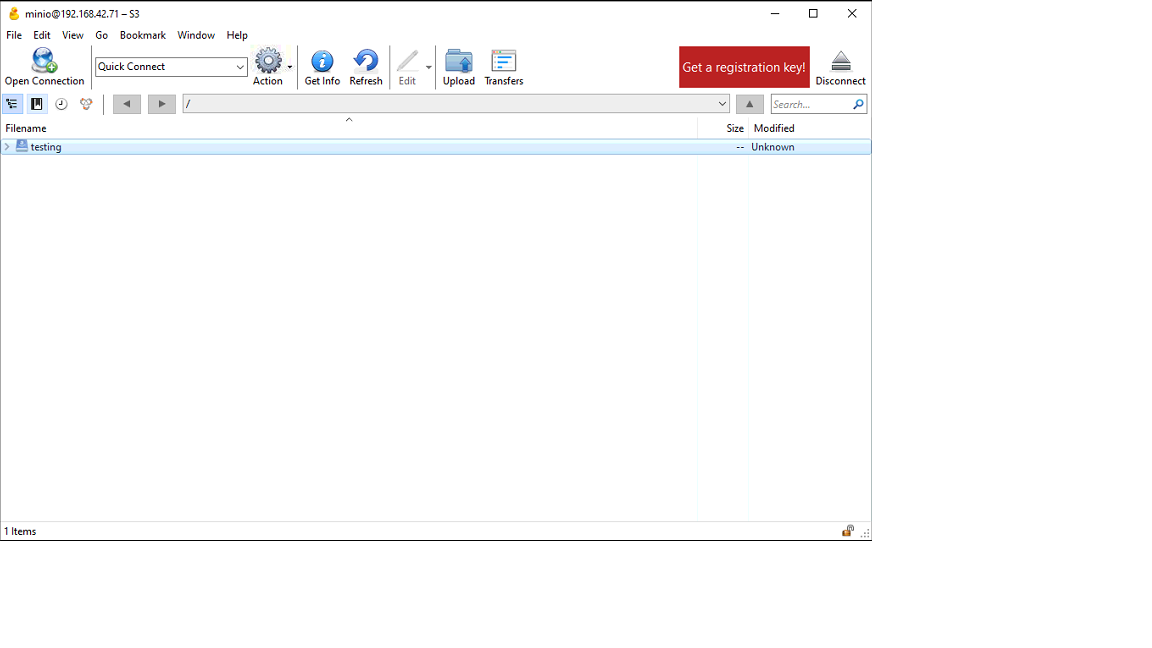Open the File menu
1152x648 pixels.
[x=14, y=35]
